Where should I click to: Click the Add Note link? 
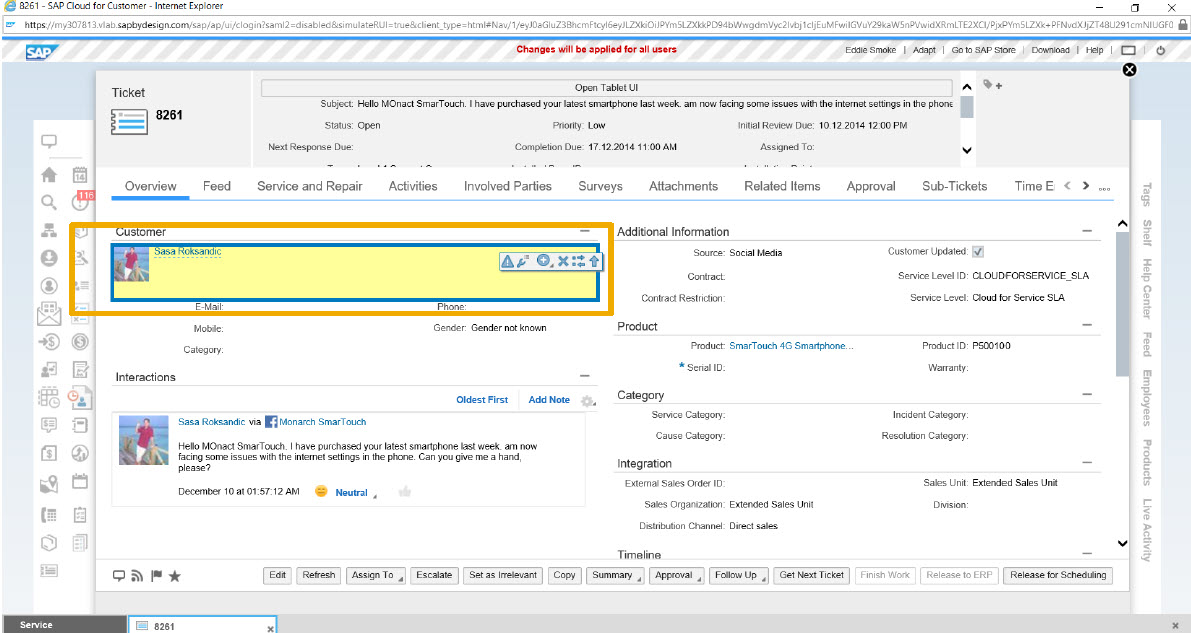[x=549, y=400]
